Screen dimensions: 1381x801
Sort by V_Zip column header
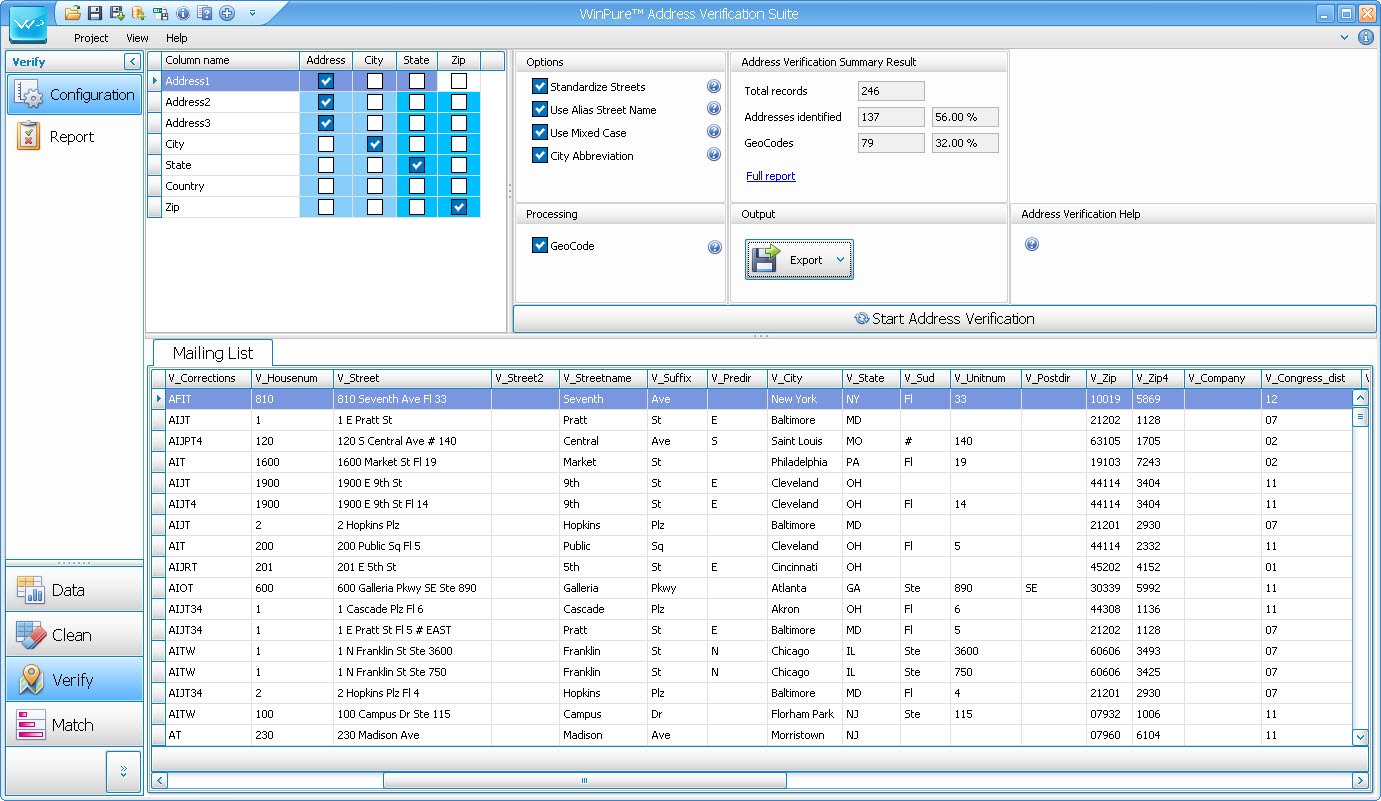1110,378
